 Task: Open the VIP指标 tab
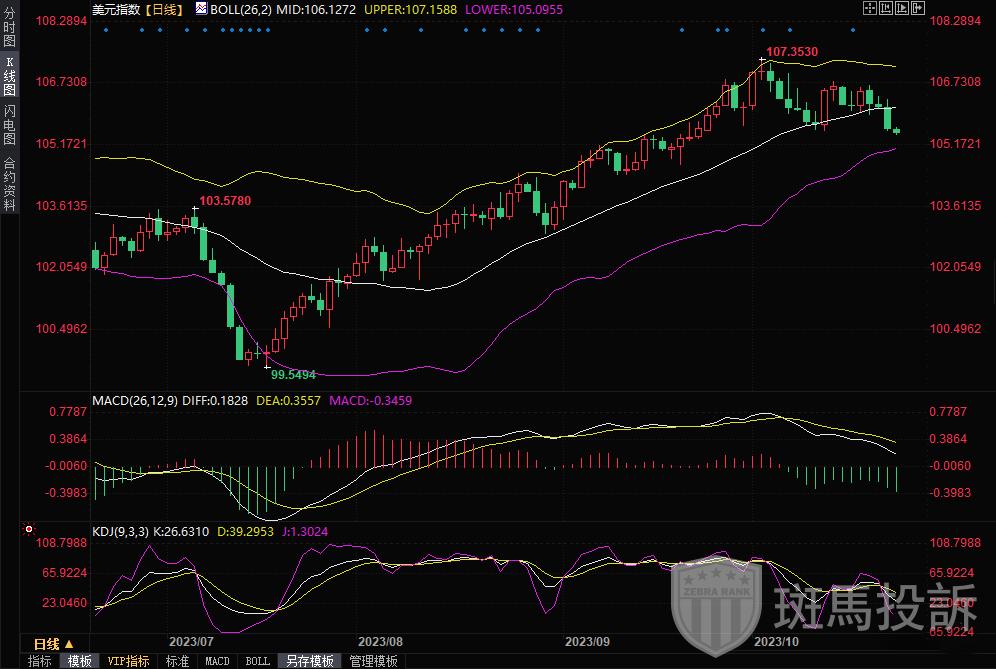pos(128,661)
